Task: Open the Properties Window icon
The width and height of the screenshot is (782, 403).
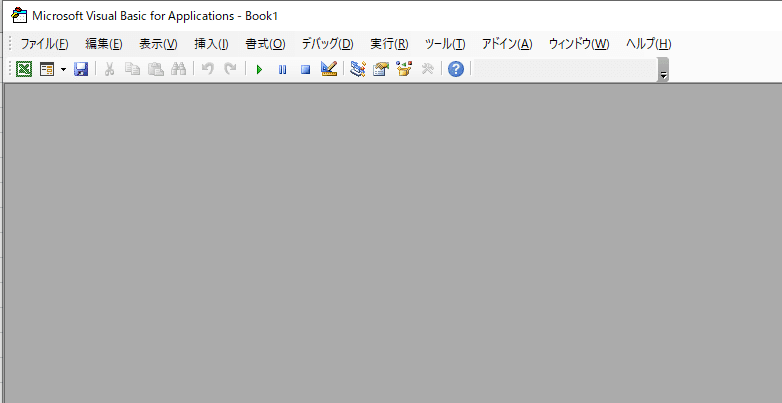Action: coord(381,69)
